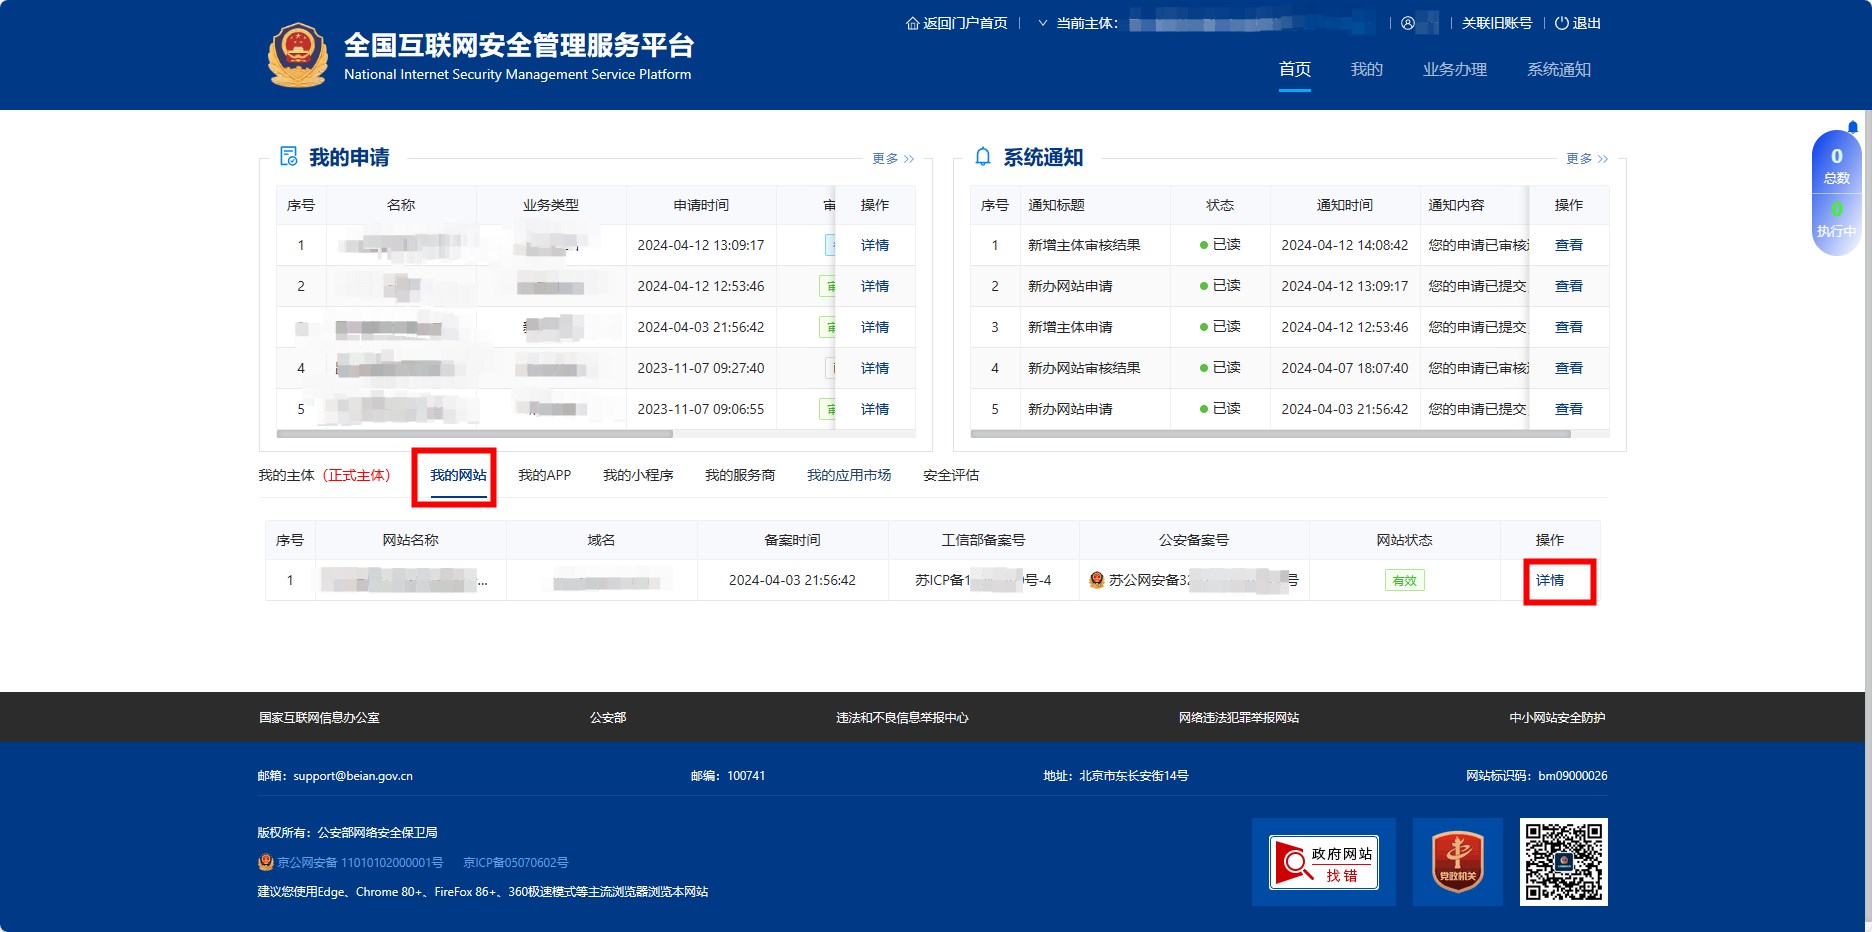Open 公安部 footer link
Viewport: 1872px width, 932px height.
pos(608,717)
